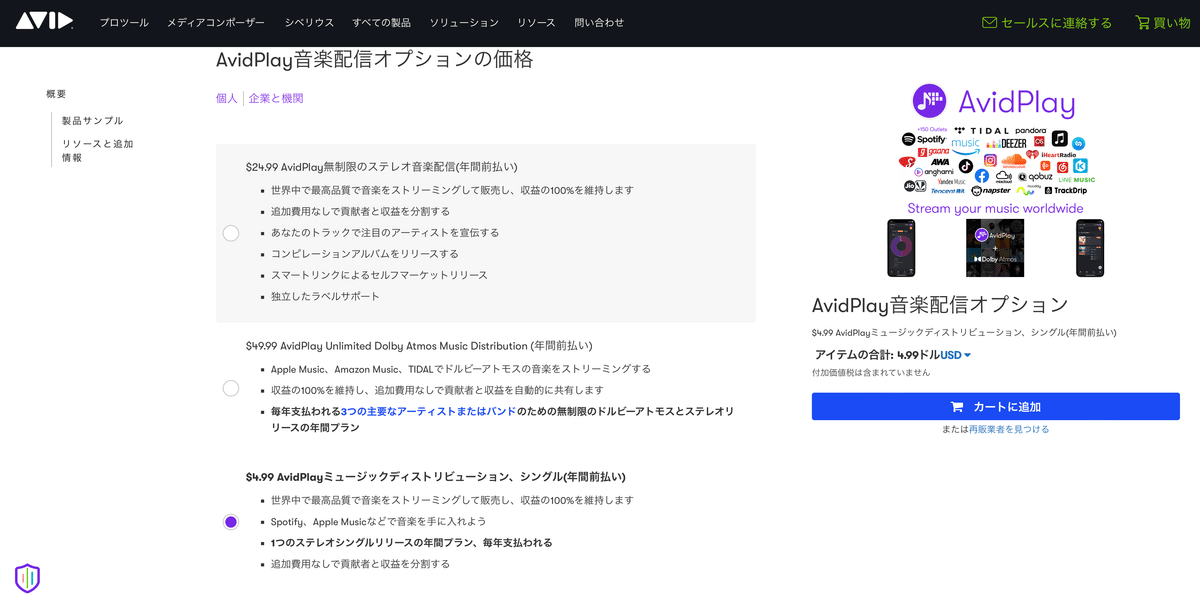Open the シベリウス menu

[x=309, y=22]
